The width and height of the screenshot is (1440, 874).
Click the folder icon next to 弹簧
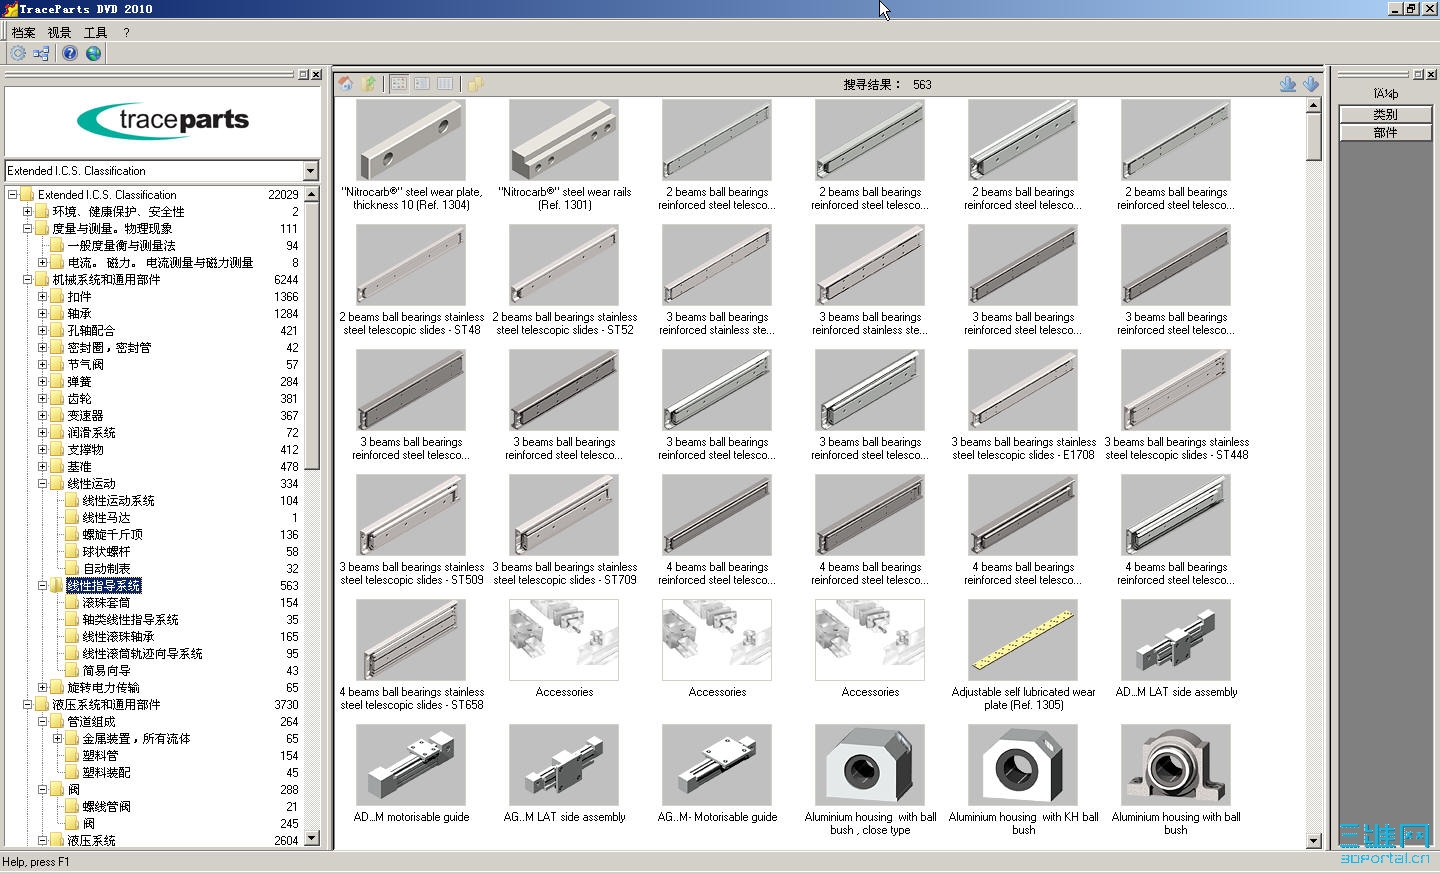[57, 382]
